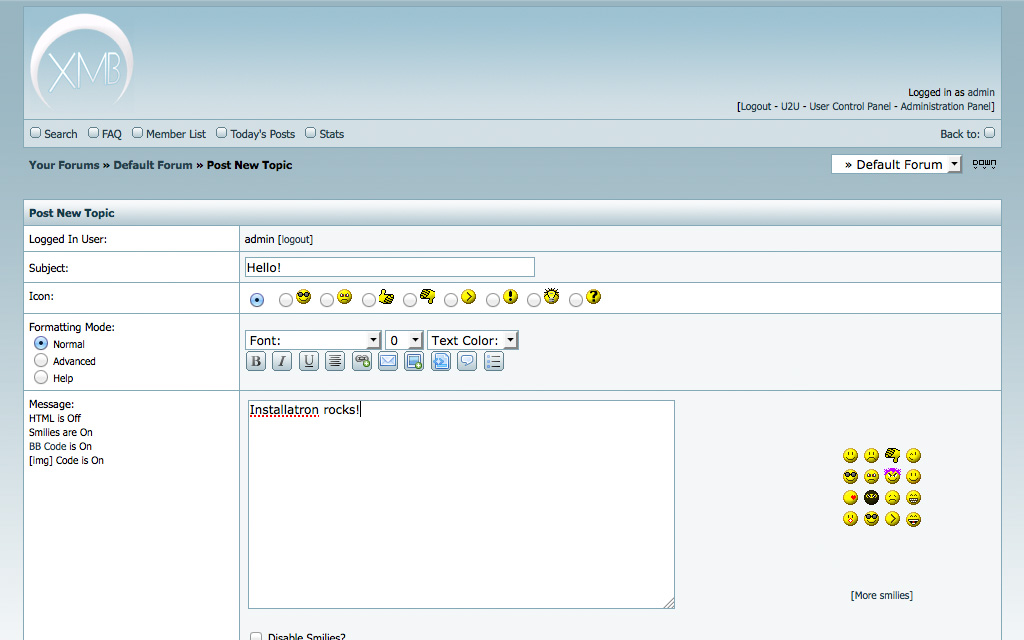Screen dimensions: 1024x640
Task: Check the Disable Smilies option
Action: point(256,635)
